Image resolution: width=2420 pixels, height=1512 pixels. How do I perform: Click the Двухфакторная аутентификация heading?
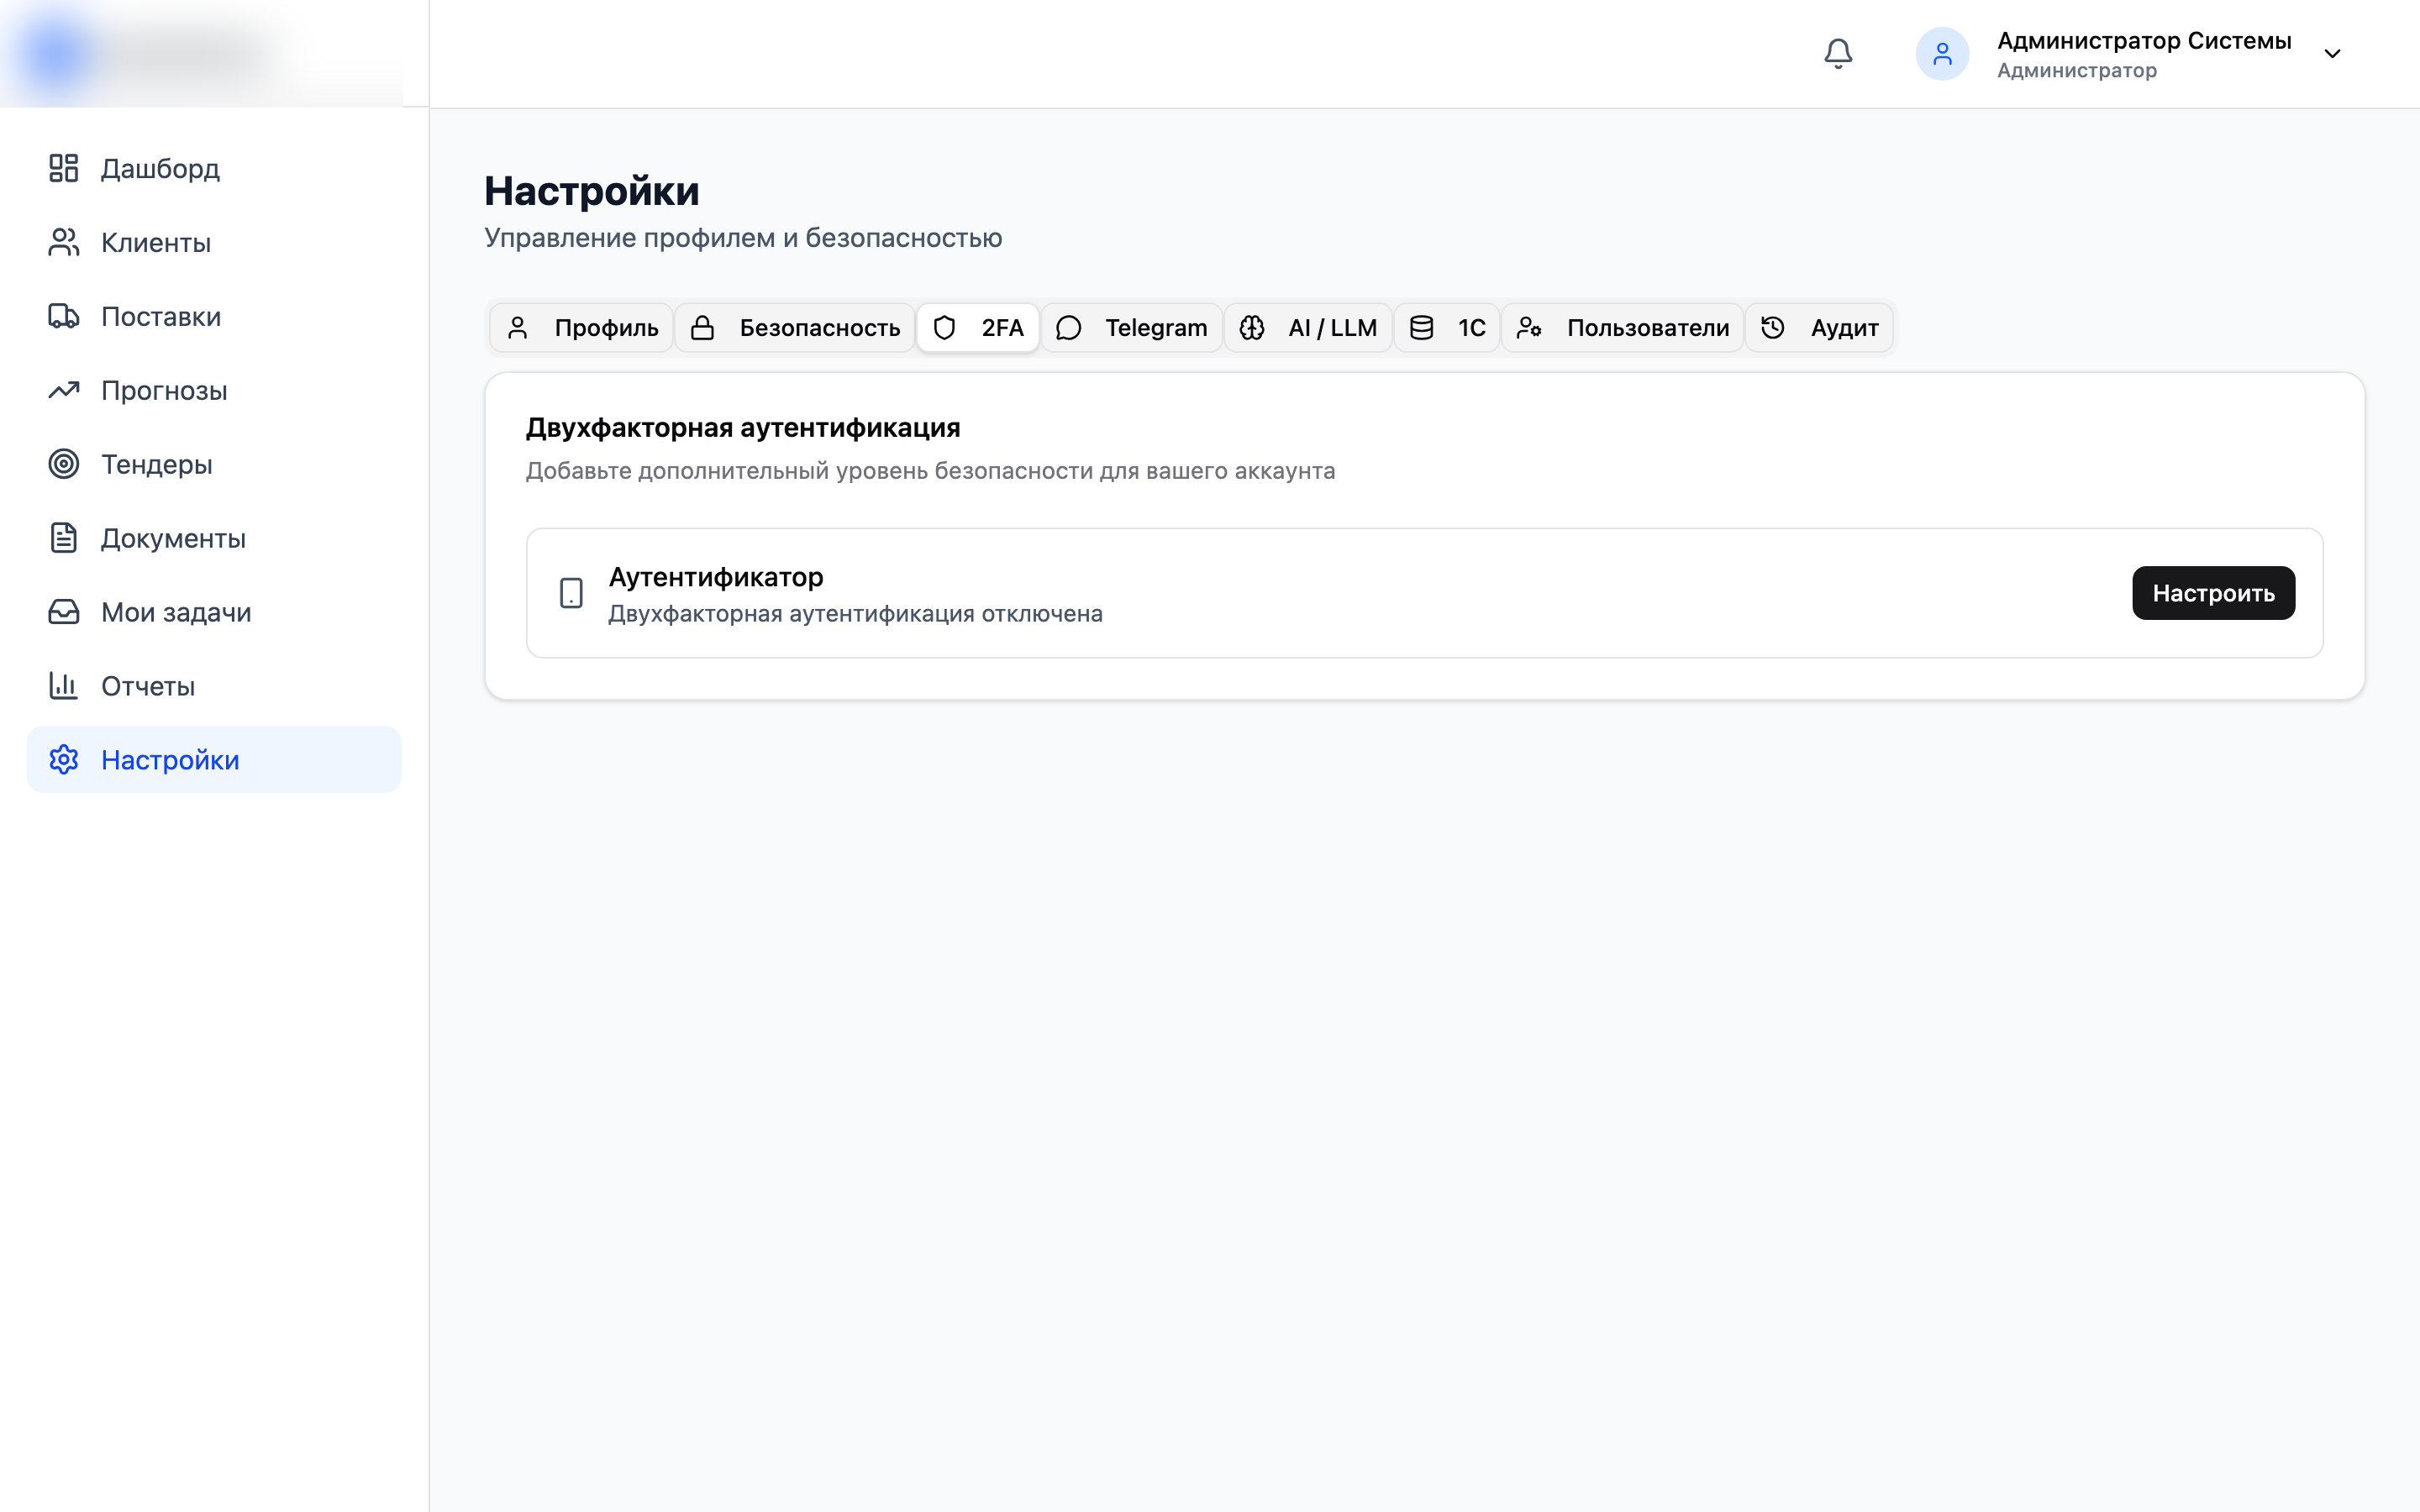pyautogui.click(x=743, y=428)
